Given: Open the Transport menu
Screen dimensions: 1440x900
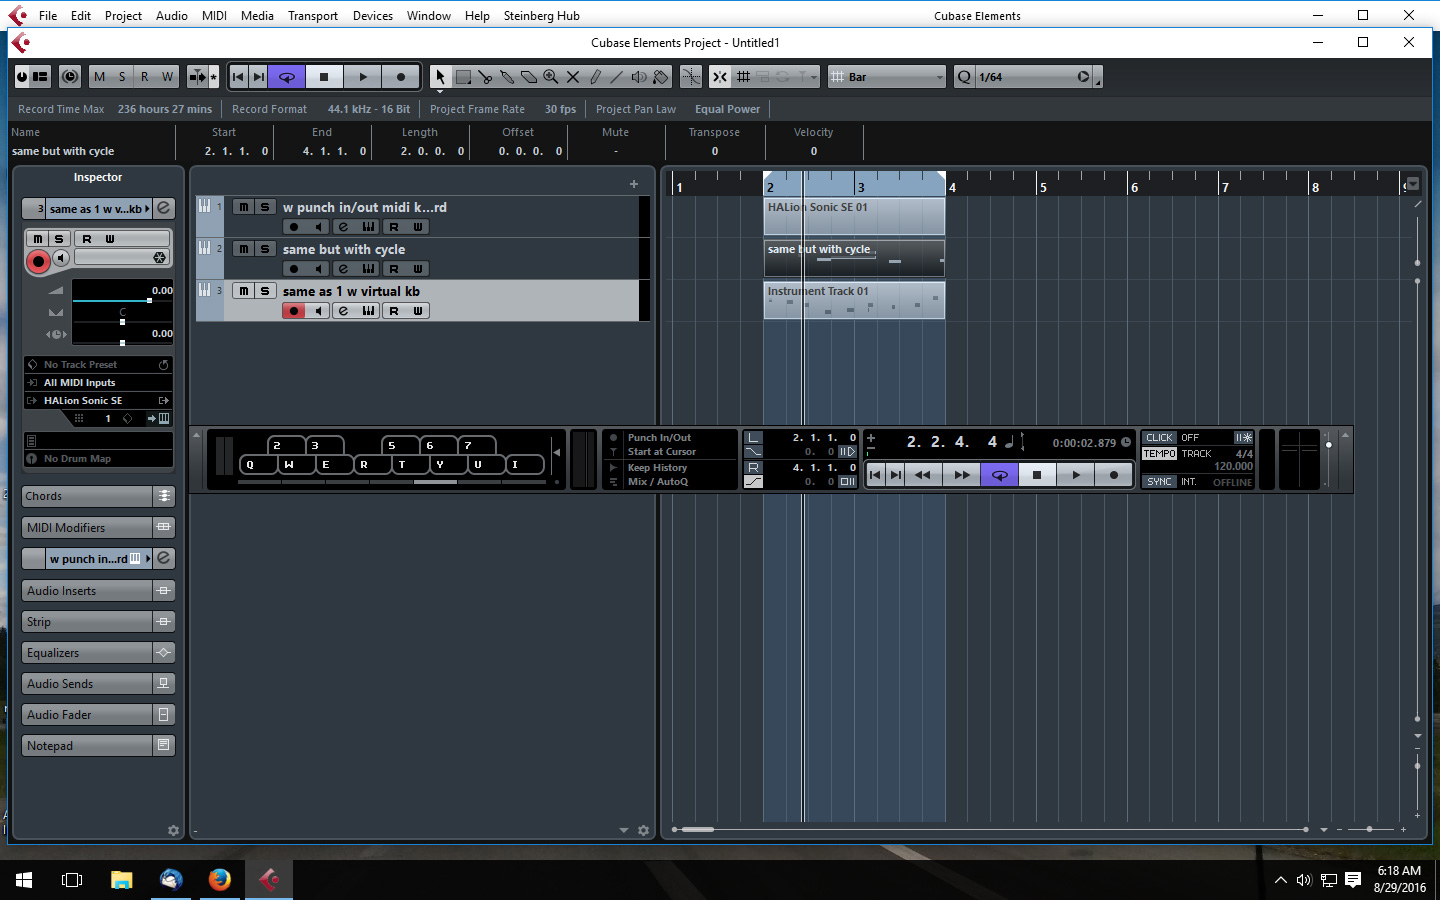Looking at the screenshot, I should (x=313, y=15).
